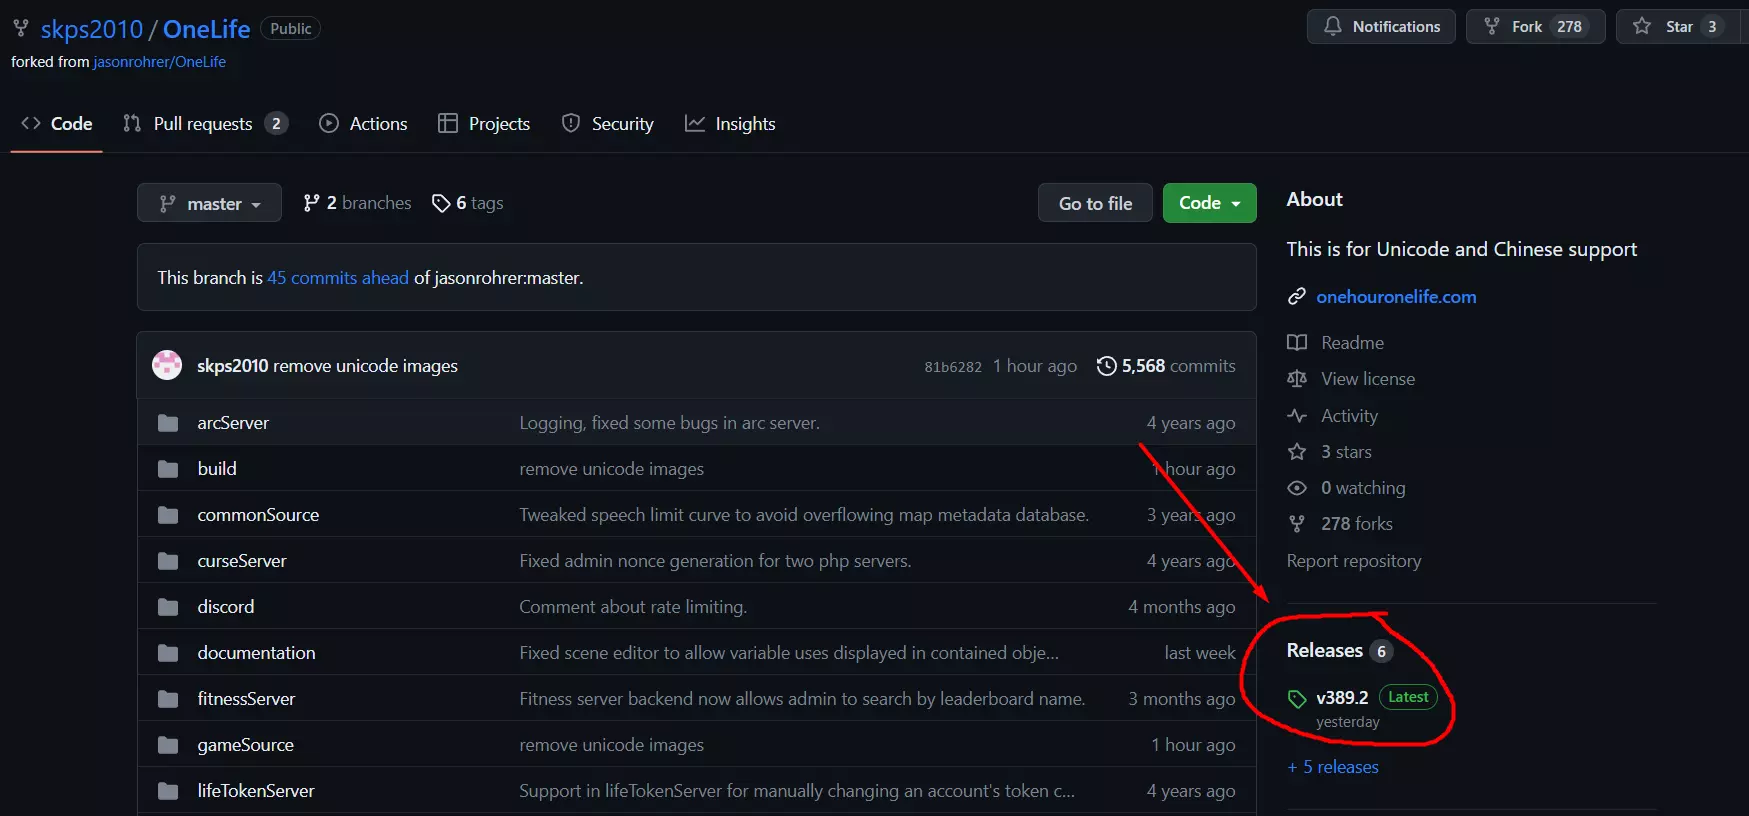Expand the green Code dropdown
Screen dimensions: 1749x816
1209,203
